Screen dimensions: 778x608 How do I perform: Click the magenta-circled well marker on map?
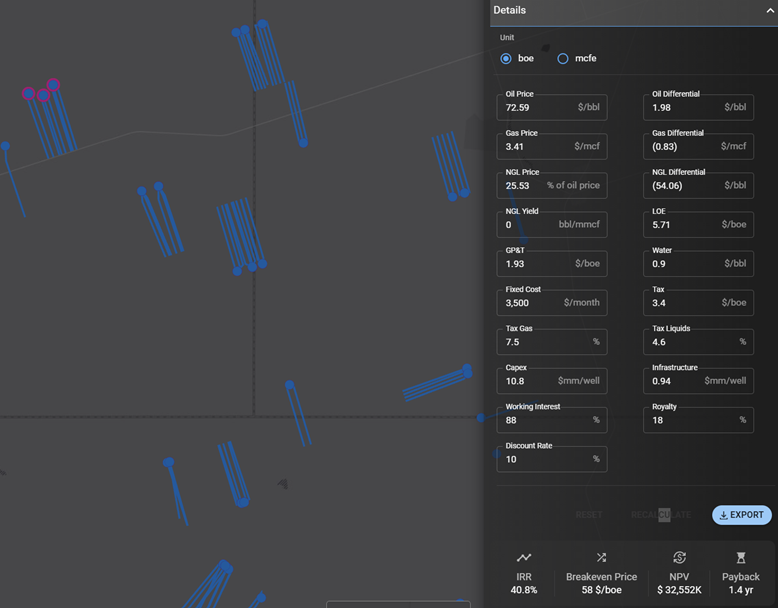click(53, 85)
